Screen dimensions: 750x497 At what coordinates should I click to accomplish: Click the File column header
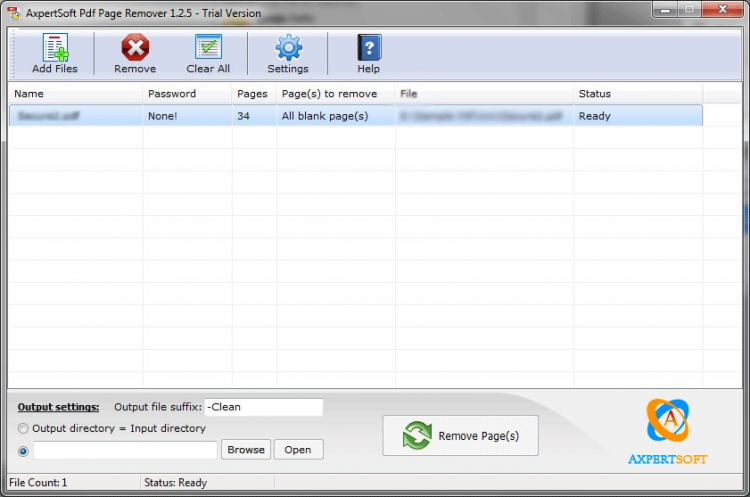tap(484, 94)
